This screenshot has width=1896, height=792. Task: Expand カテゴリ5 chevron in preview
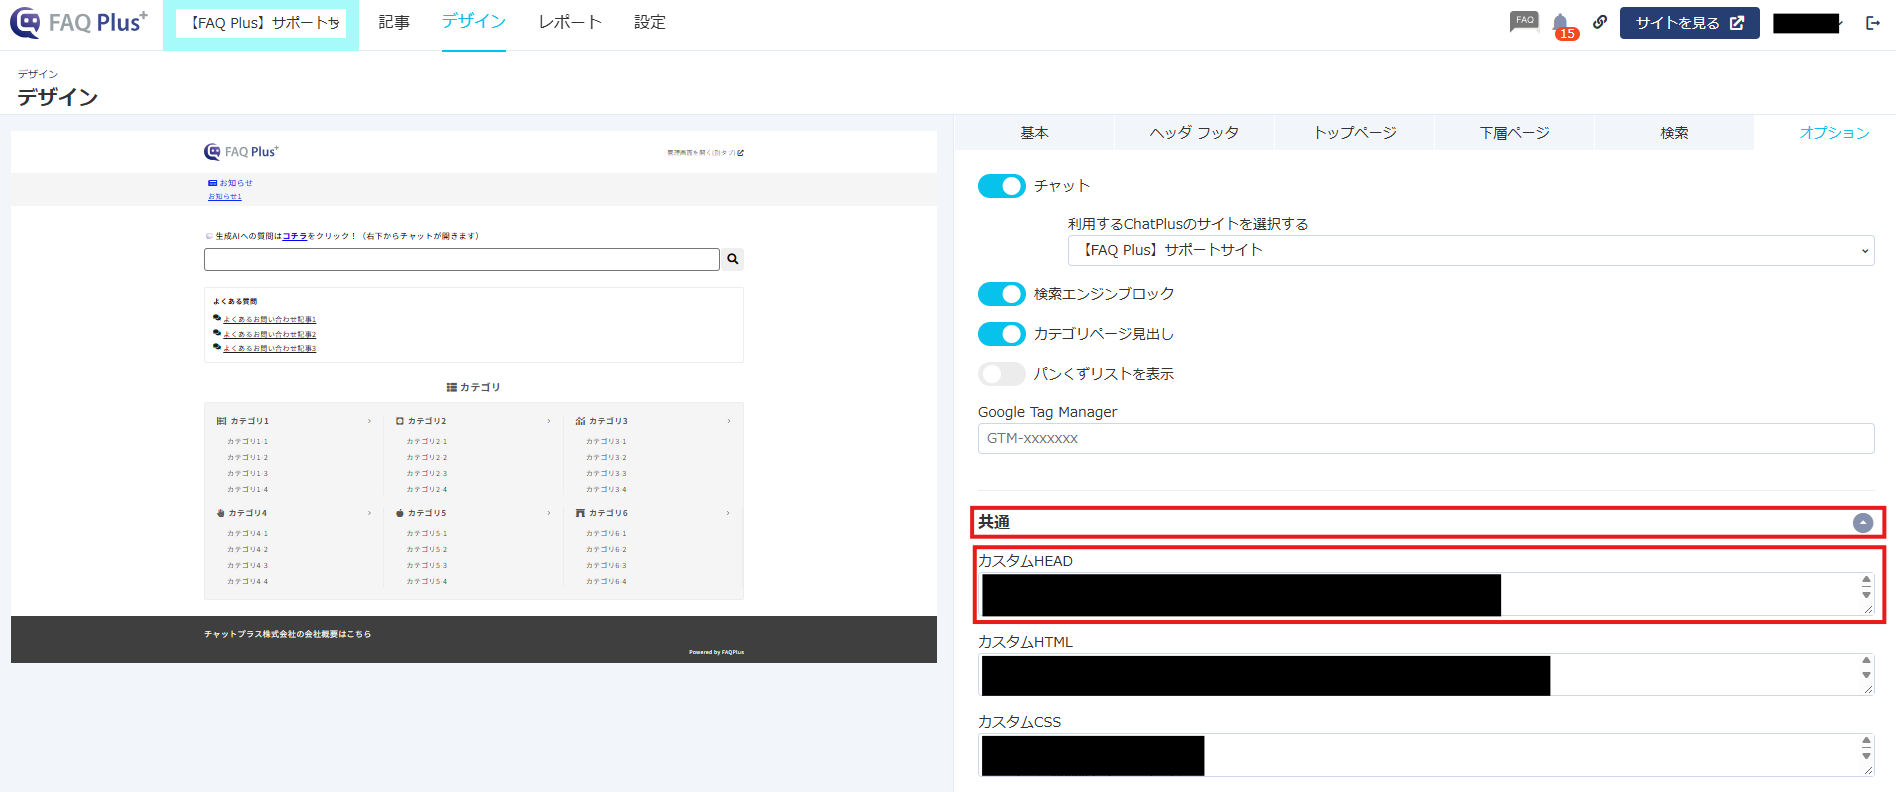[549, 513]
